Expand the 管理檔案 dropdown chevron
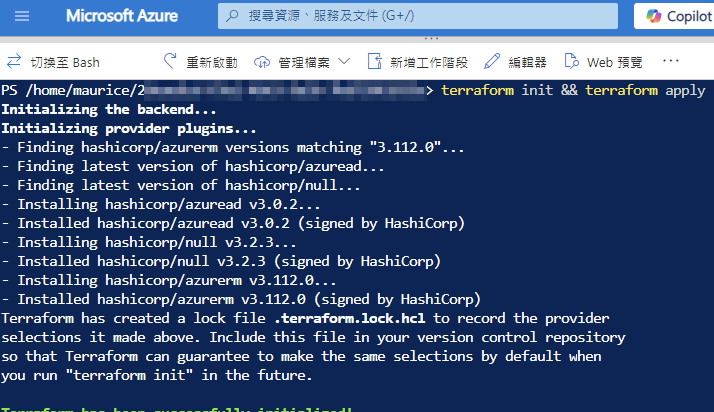714x412 pixels. pos(344,62)
